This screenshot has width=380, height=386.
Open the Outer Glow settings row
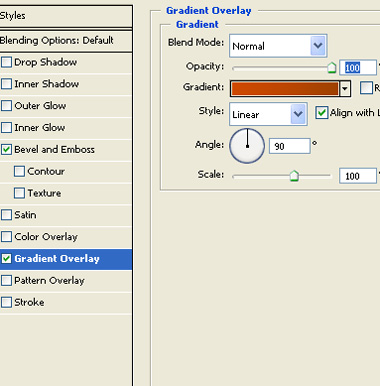click(66, 106)
